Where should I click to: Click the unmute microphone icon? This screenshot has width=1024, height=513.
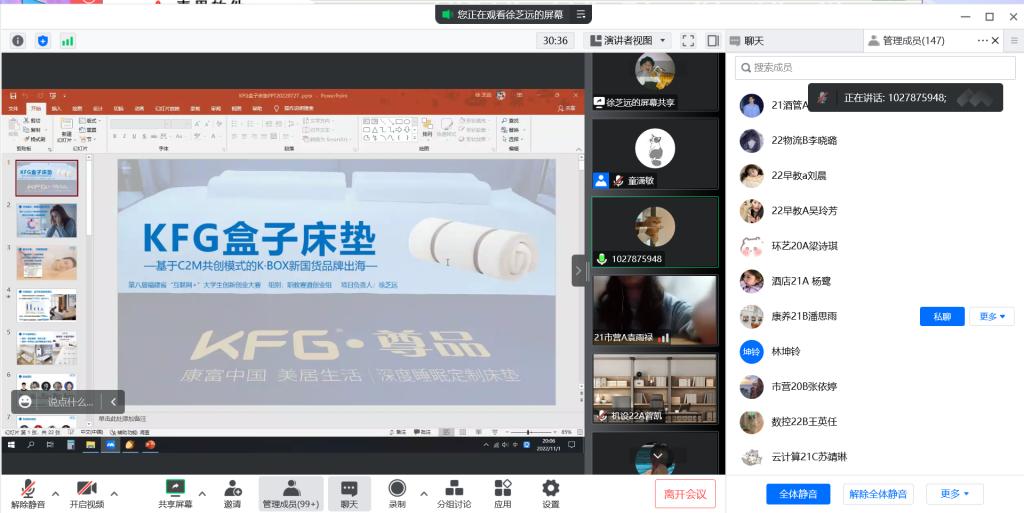coord(29,489)
